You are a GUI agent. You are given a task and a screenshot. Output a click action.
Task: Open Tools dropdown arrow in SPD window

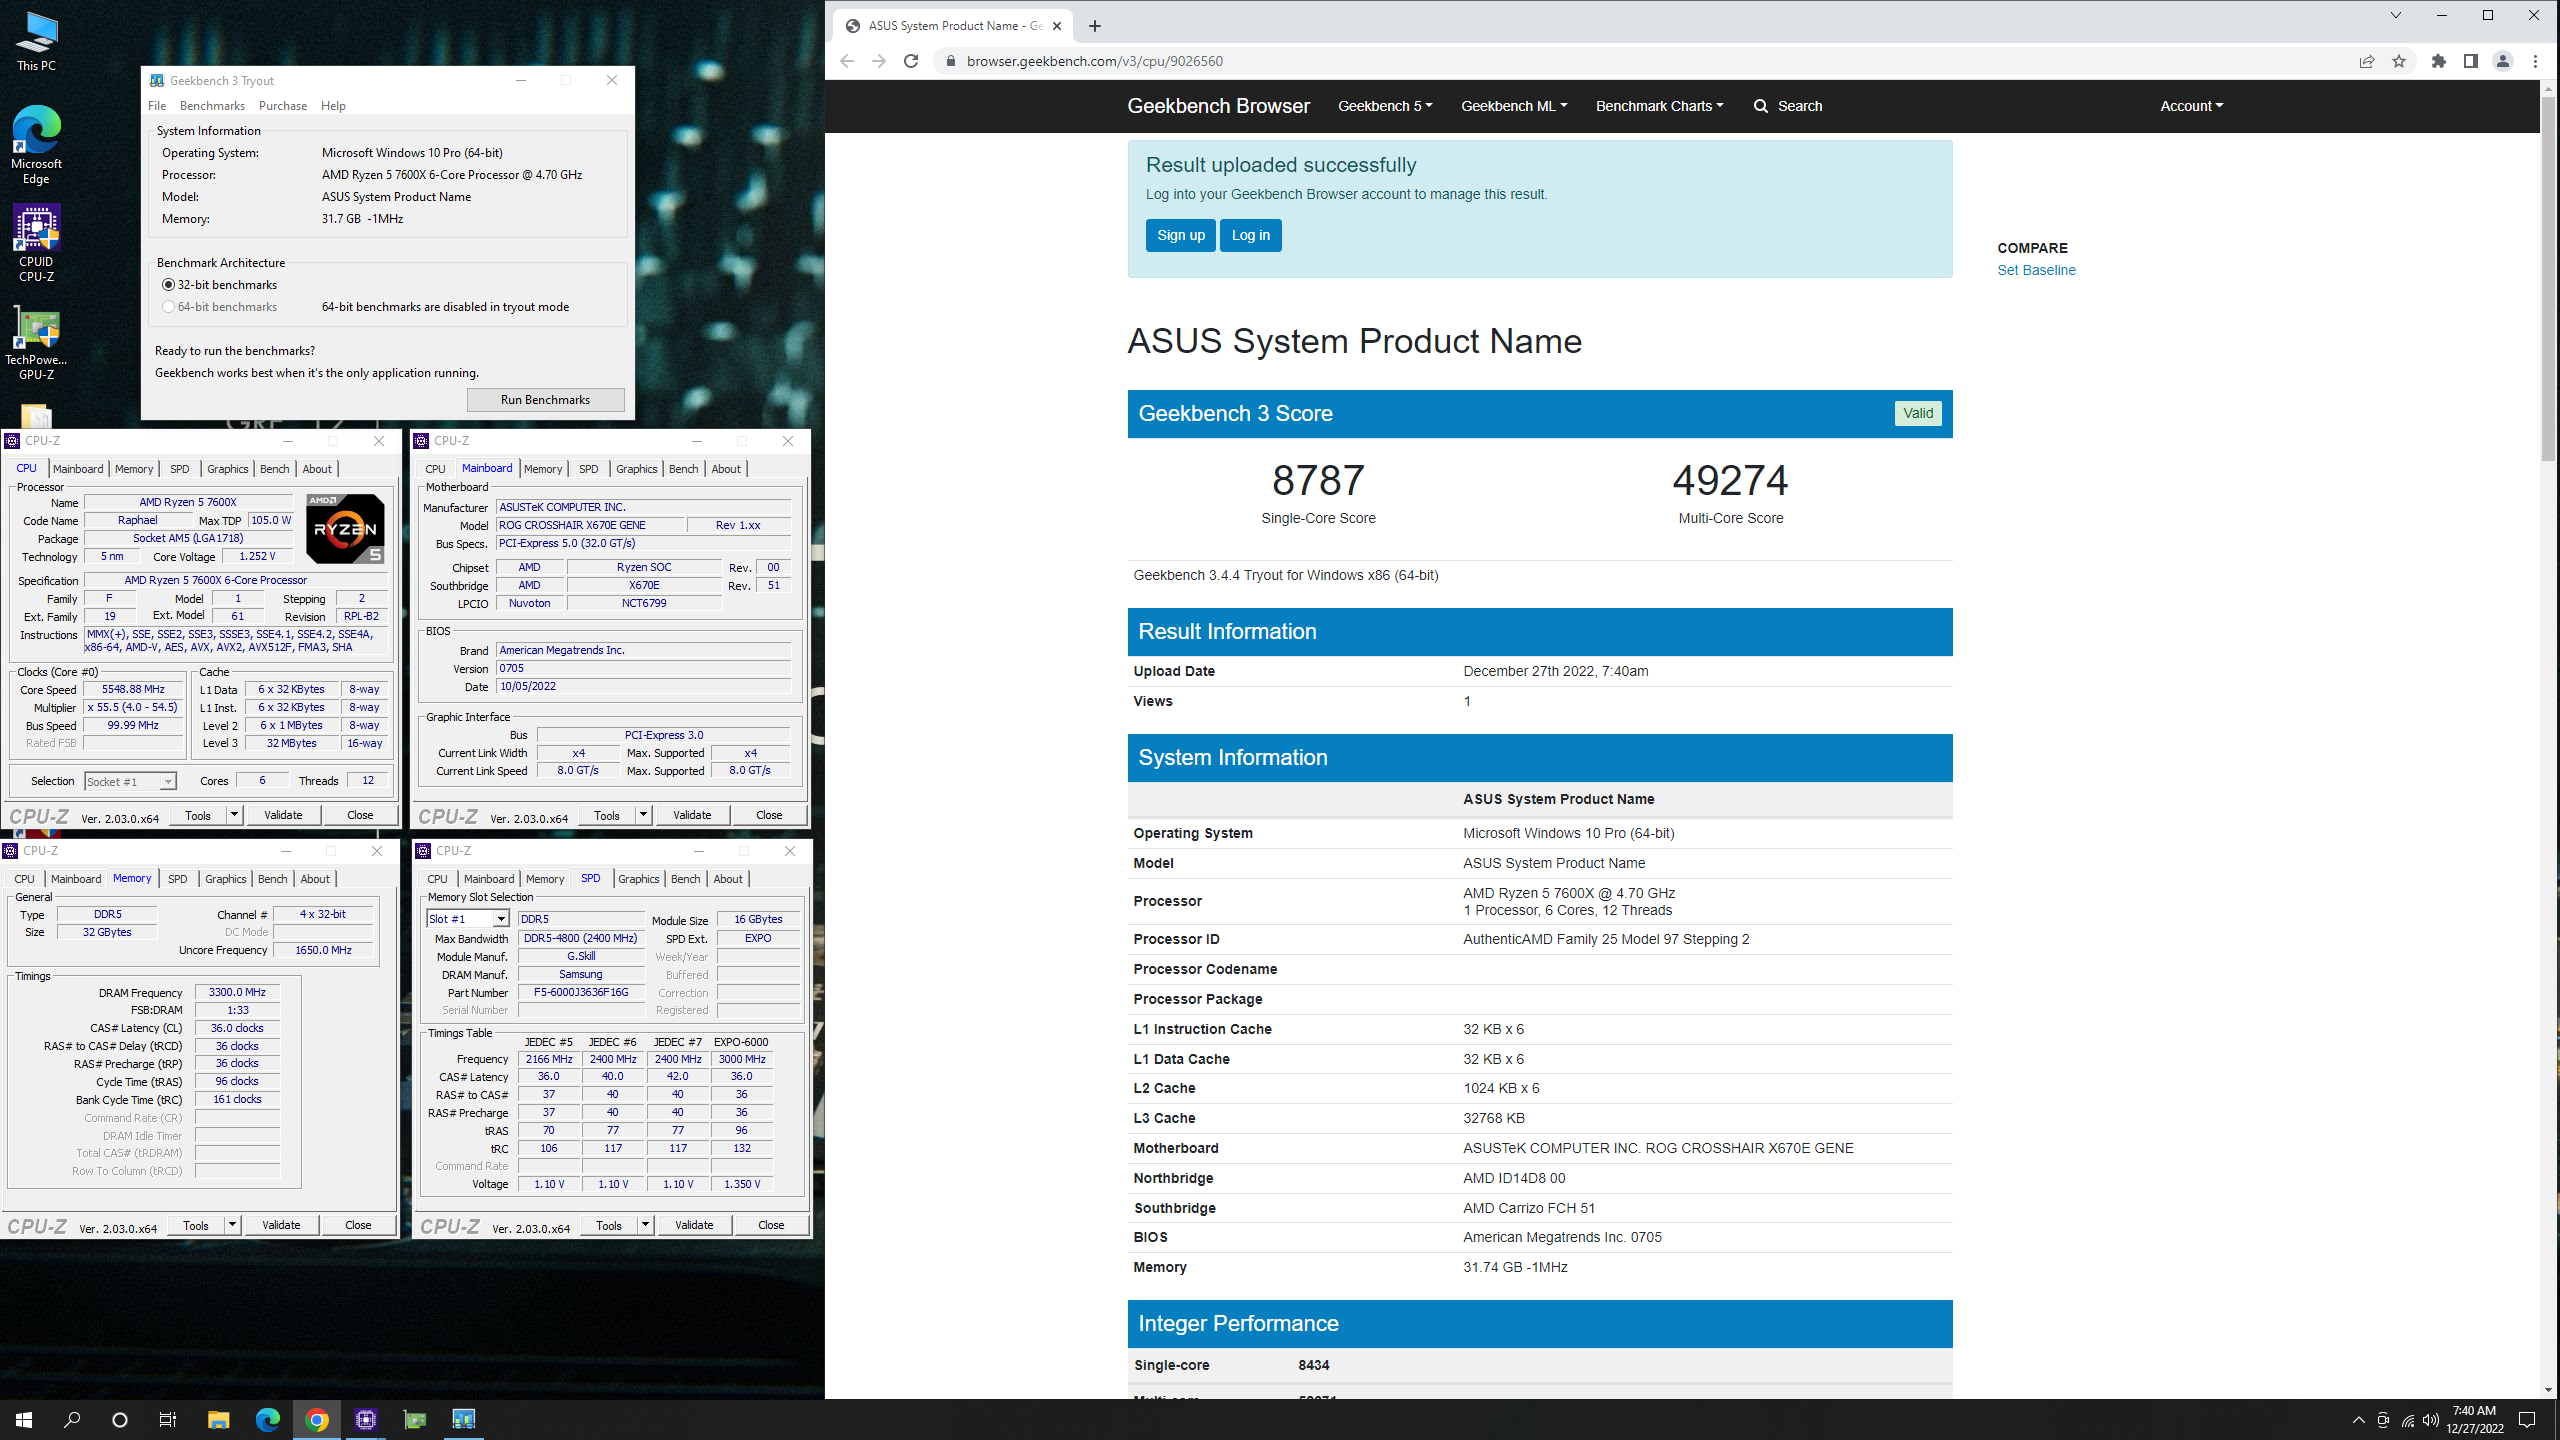click(645, 1225)
